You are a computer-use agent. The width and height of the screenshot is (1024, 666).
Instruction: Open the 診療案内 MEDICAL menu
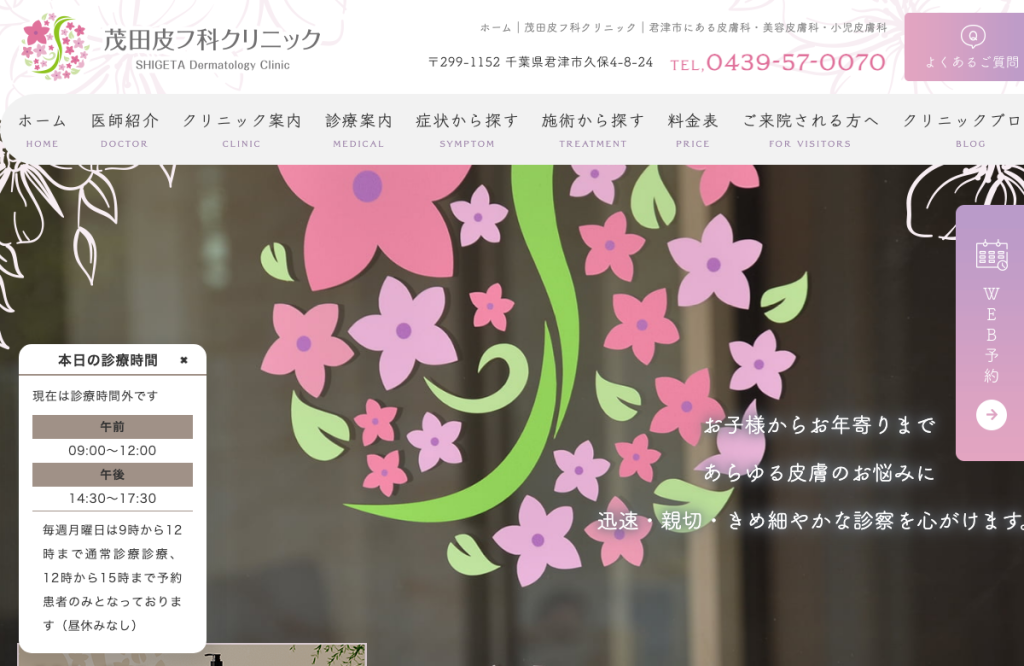(x=359, y=129)
